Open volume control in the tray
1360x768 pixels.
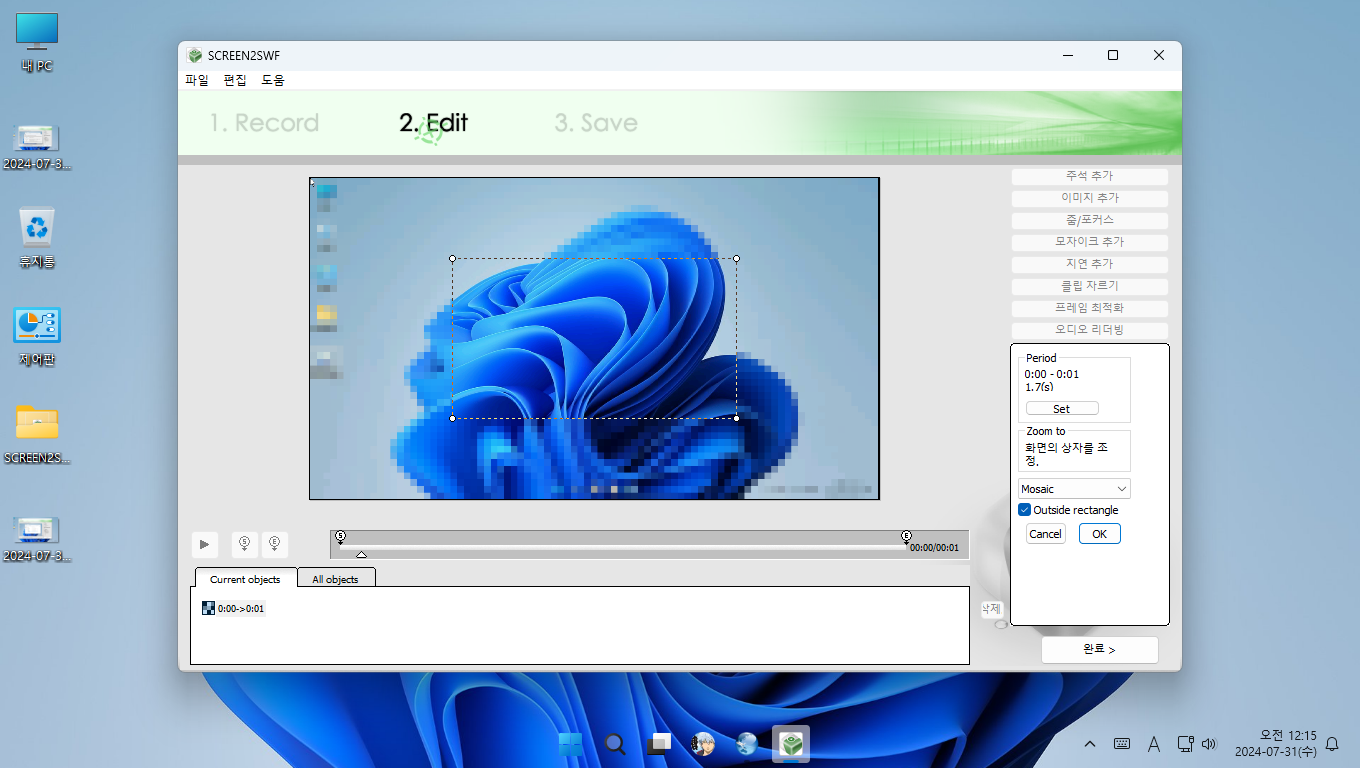pyautogui.click(x=1209, y=744)
